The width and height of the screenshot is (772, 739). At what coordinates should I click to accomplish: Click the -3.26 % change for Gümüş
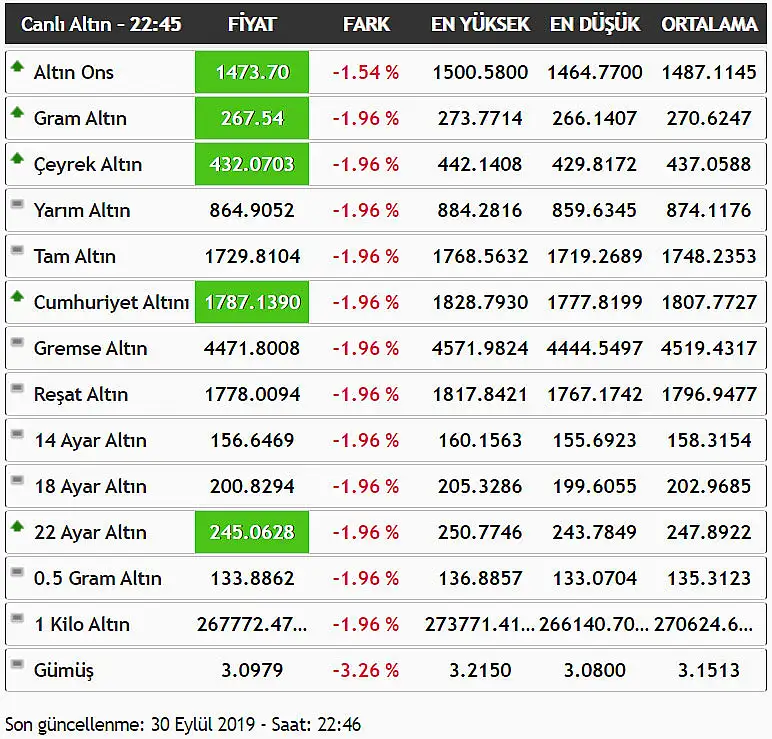coord(365,670)
